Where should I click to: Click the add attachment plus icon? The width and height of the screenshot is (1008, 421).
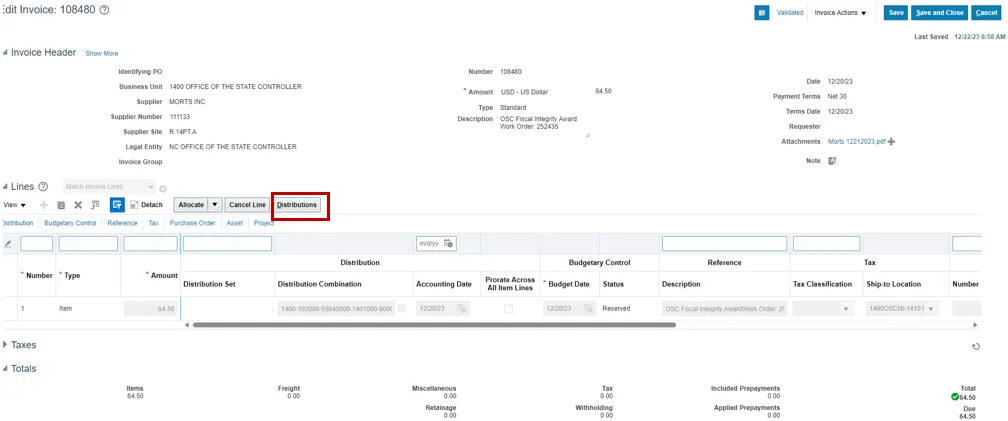(x=891, y=142)
